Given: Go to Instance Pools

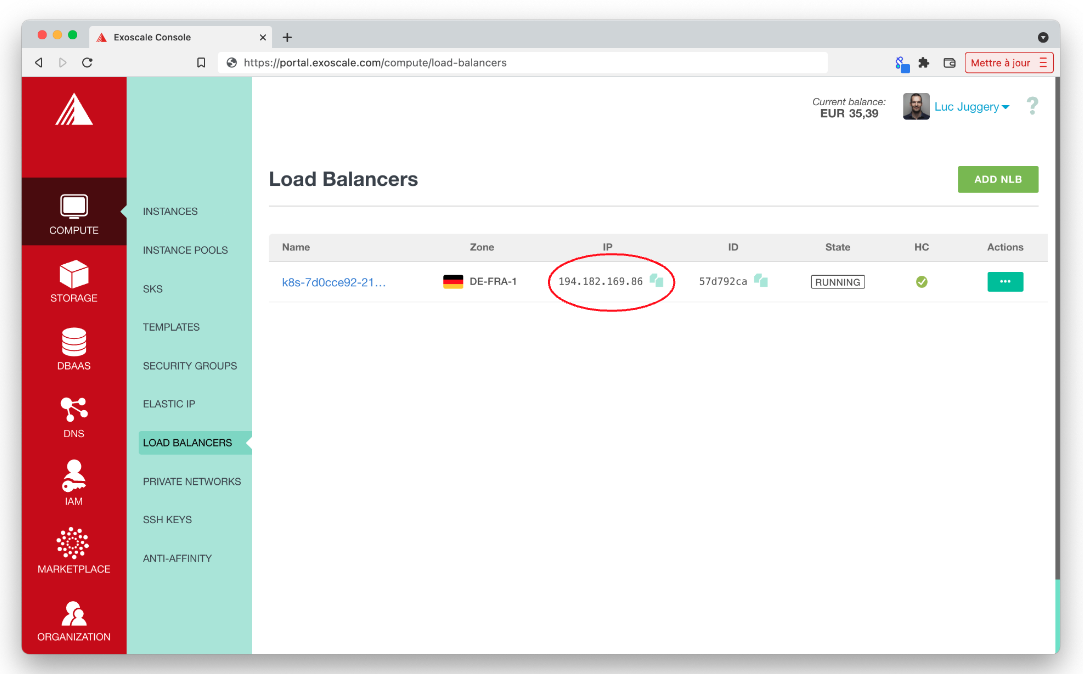Looking at the screenshot, I should (185, 250).
